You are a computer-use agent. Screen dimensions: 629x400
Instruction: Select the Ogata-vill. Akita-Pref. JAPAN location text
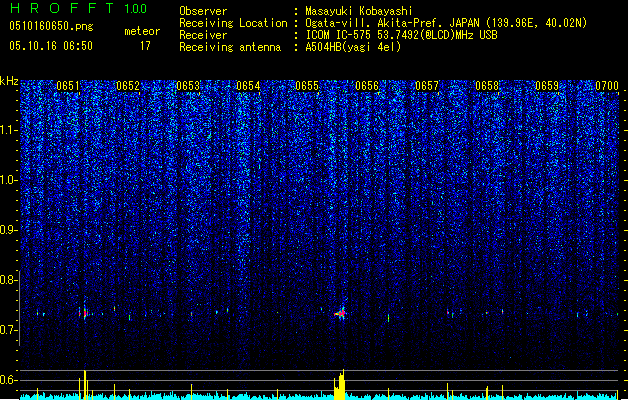[x=446, y=23]
